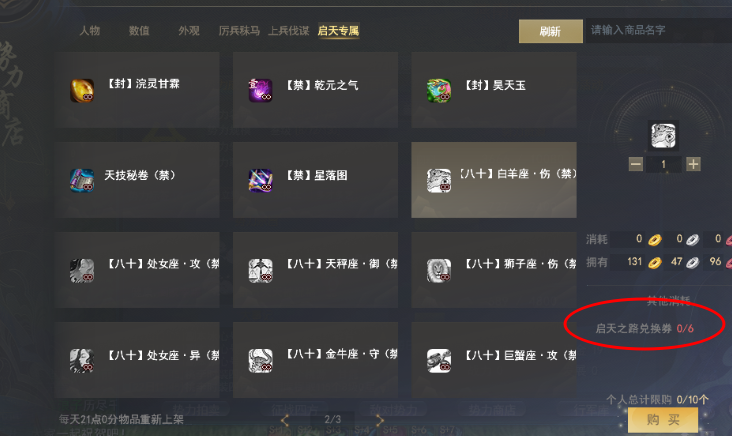Increase purchase quantity with plus button

[693, 164]
